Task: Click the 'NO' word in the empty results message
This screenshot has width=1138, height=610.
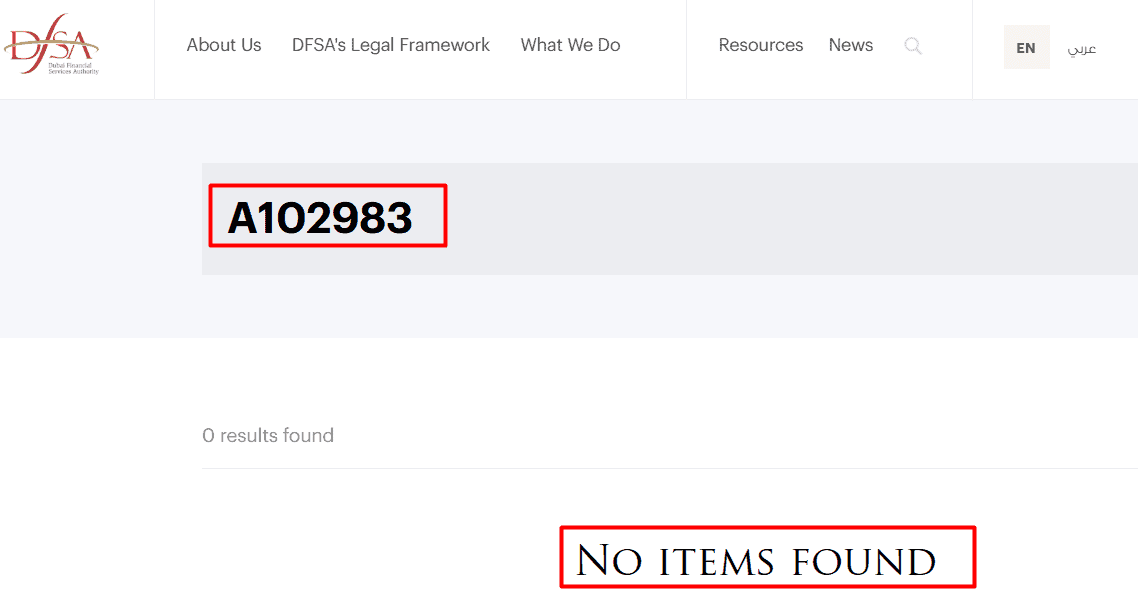Action: [609, 561]
